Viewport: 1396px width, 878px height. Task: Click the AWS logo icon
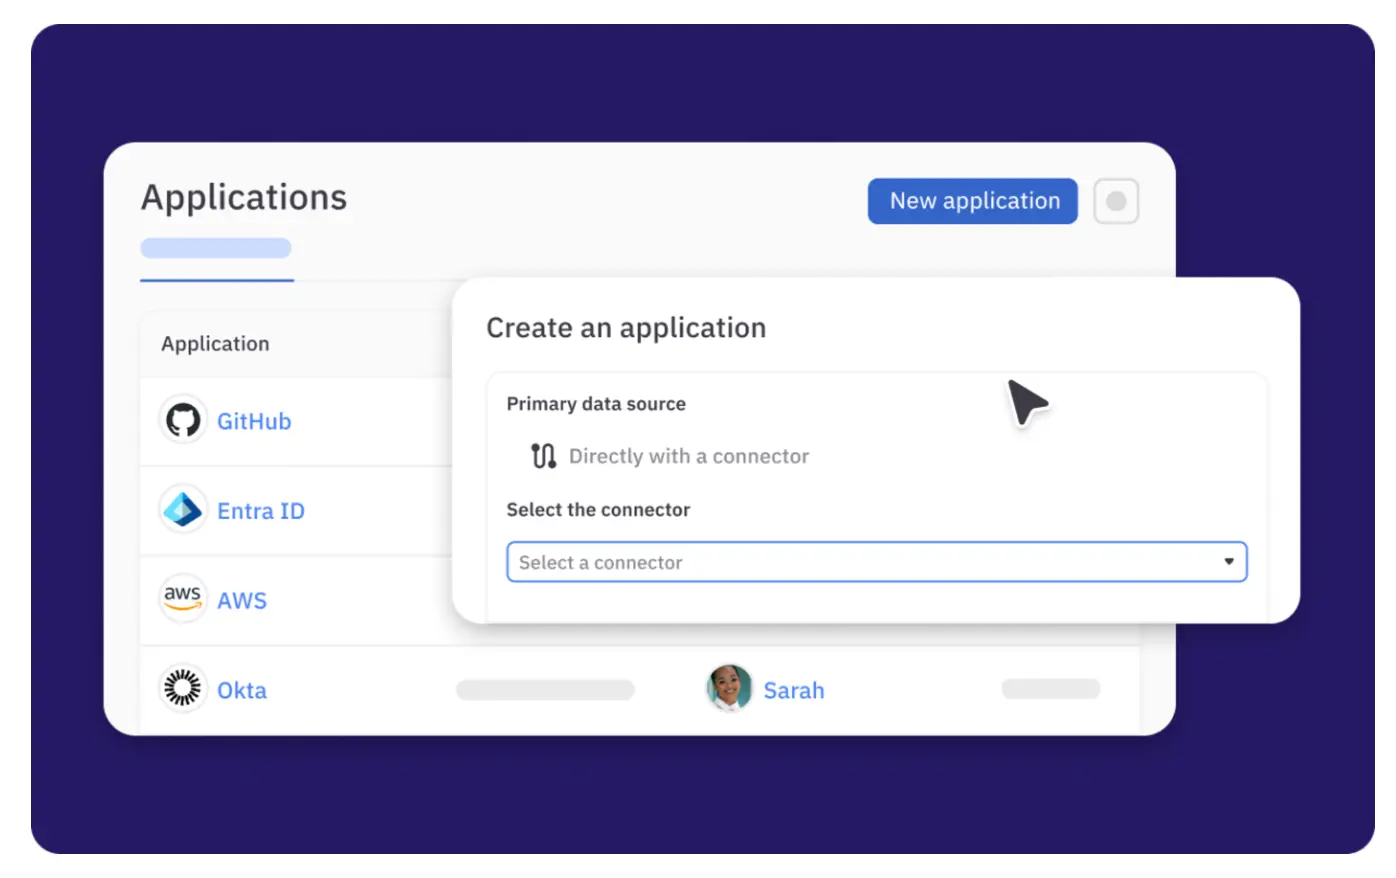[x=182, y=599]
